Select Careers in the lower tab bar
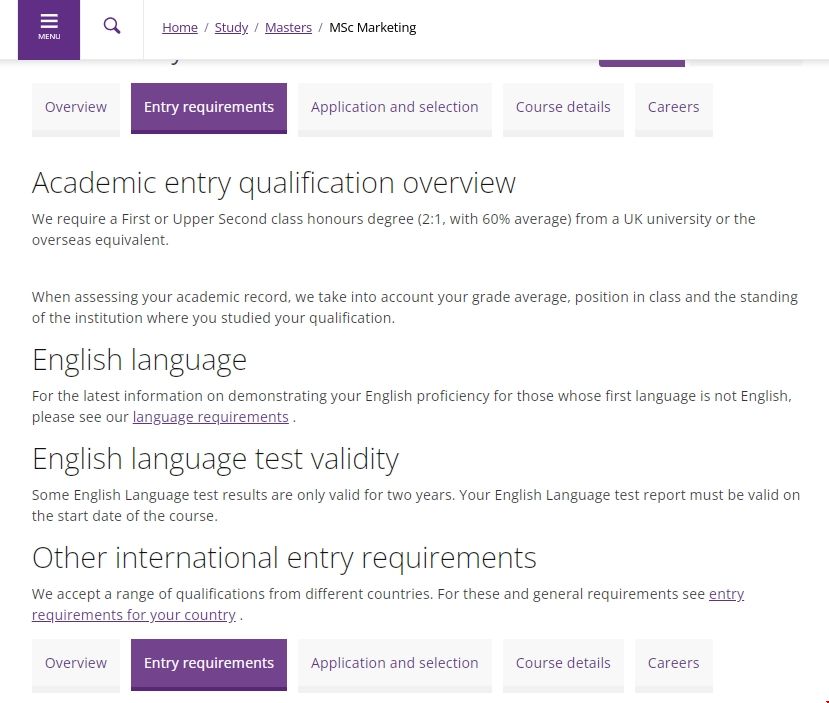829x703 pixels. 673,663
